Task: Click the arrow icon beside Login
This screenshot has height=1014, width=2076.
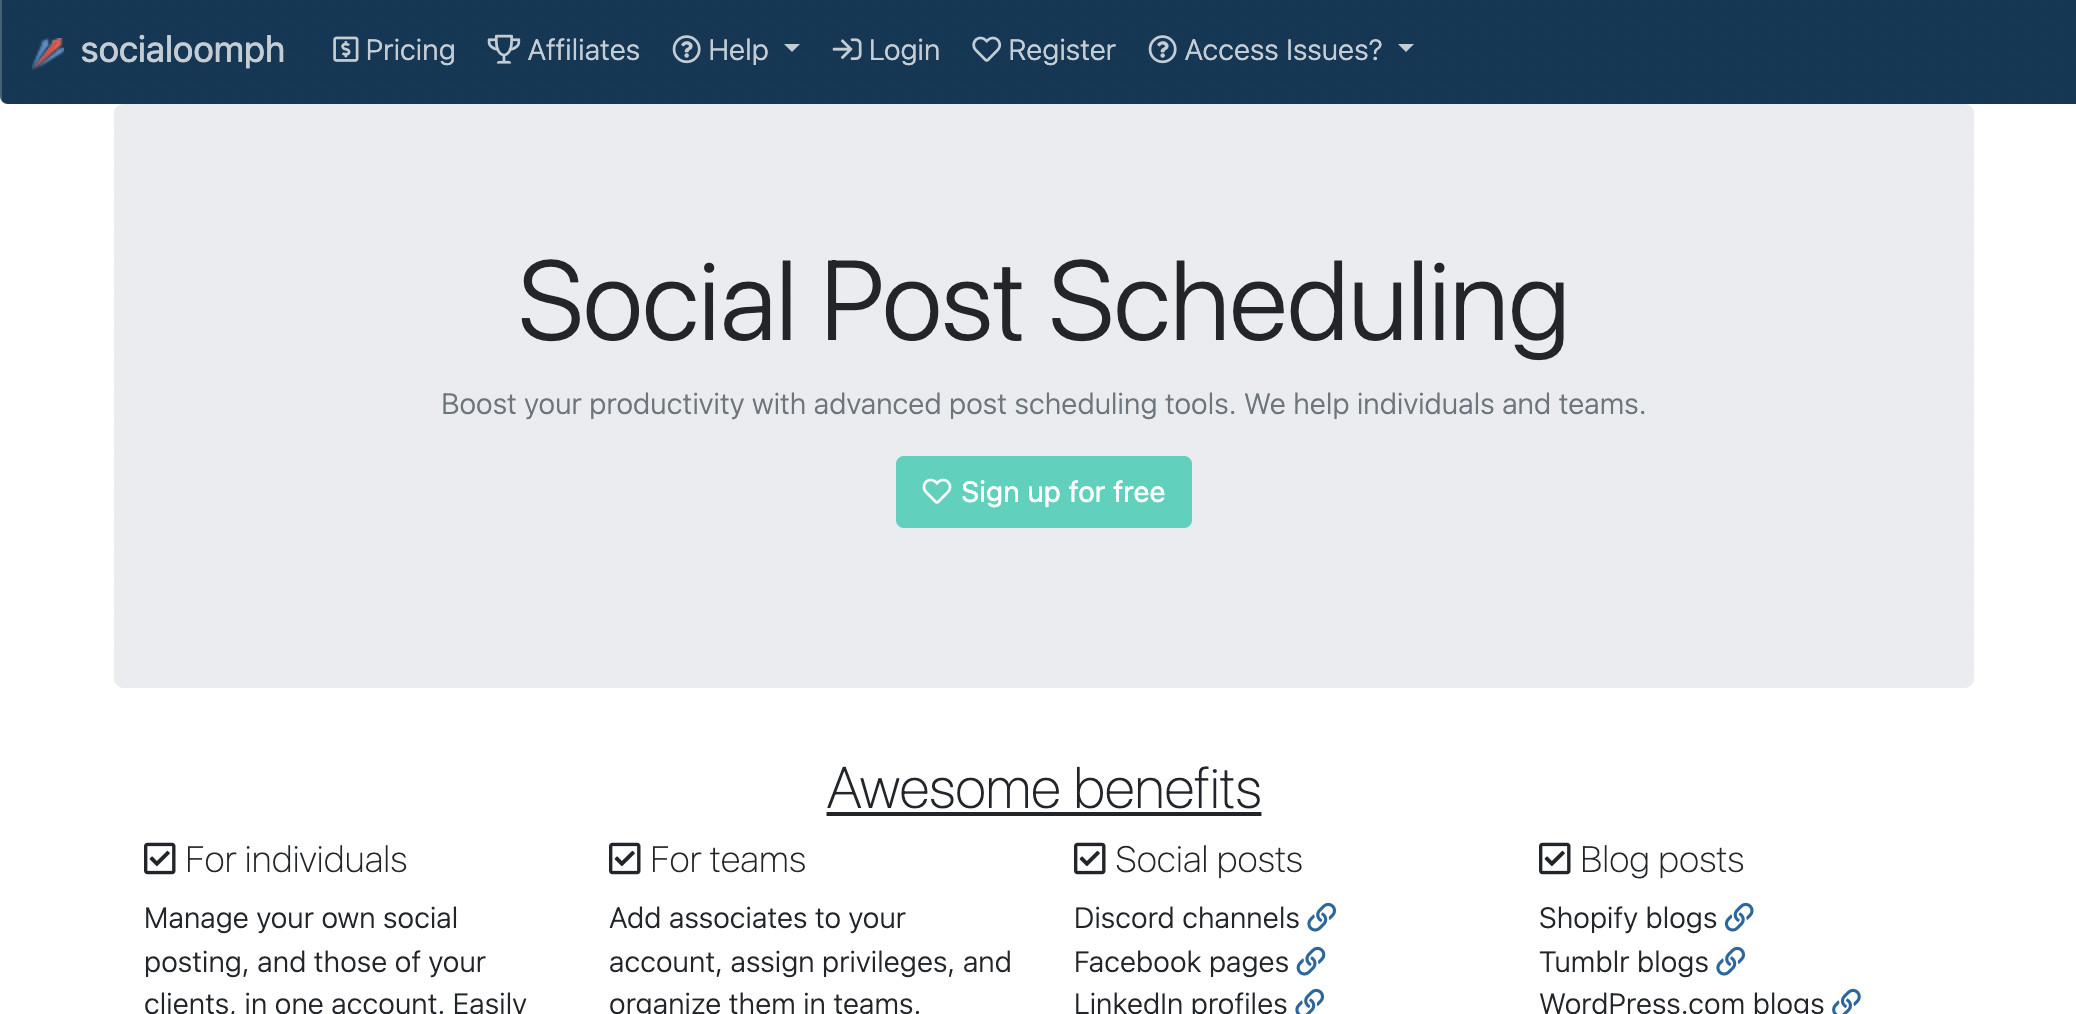Action: 847,48
